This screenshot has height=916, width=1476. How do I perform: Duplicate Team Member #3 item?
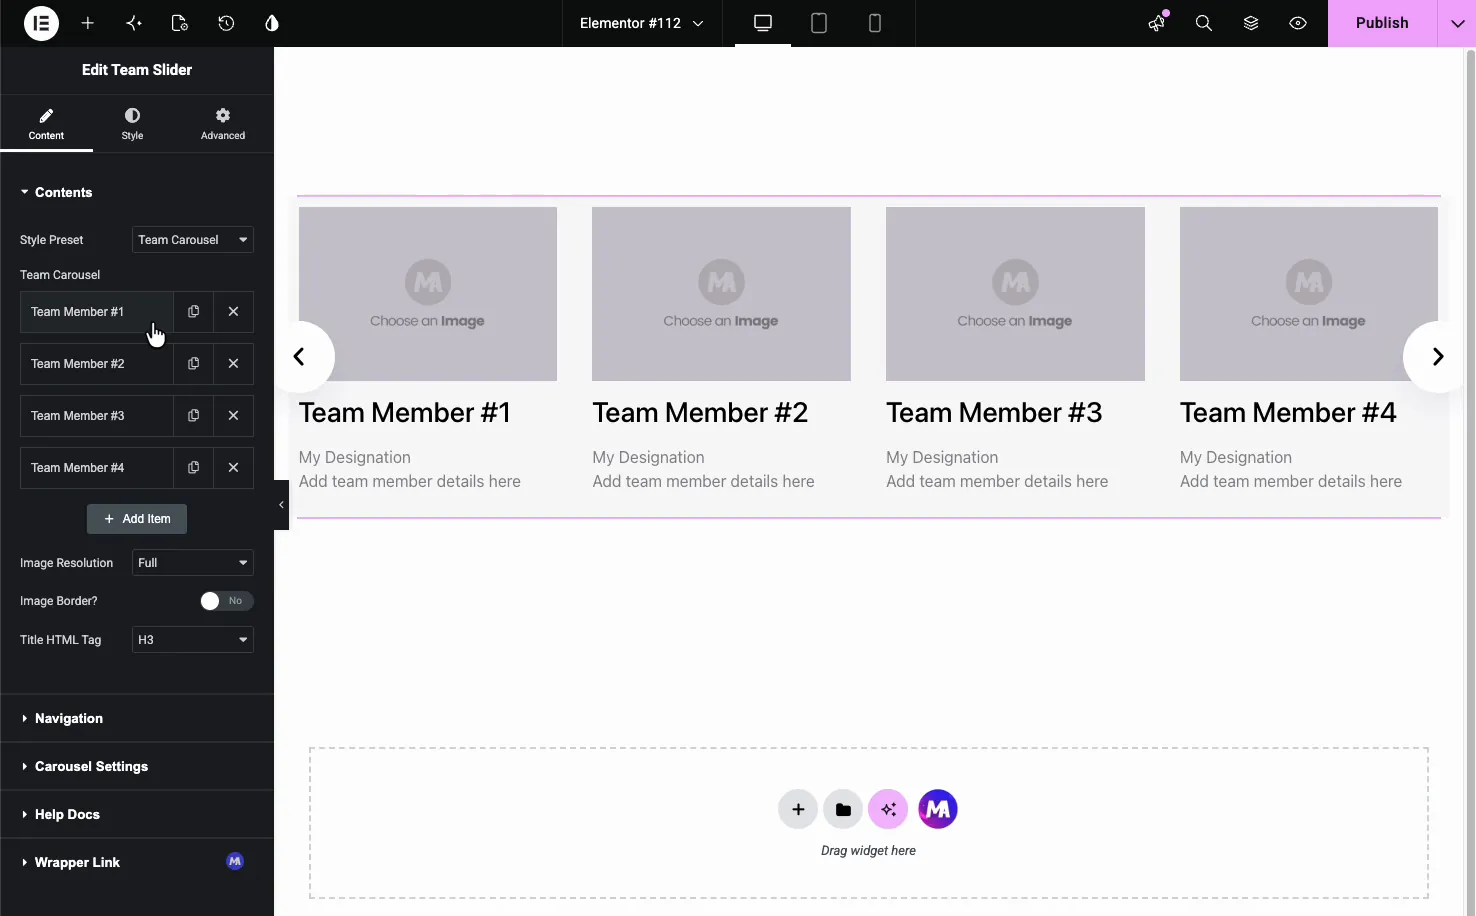click(x=193, y=416)
